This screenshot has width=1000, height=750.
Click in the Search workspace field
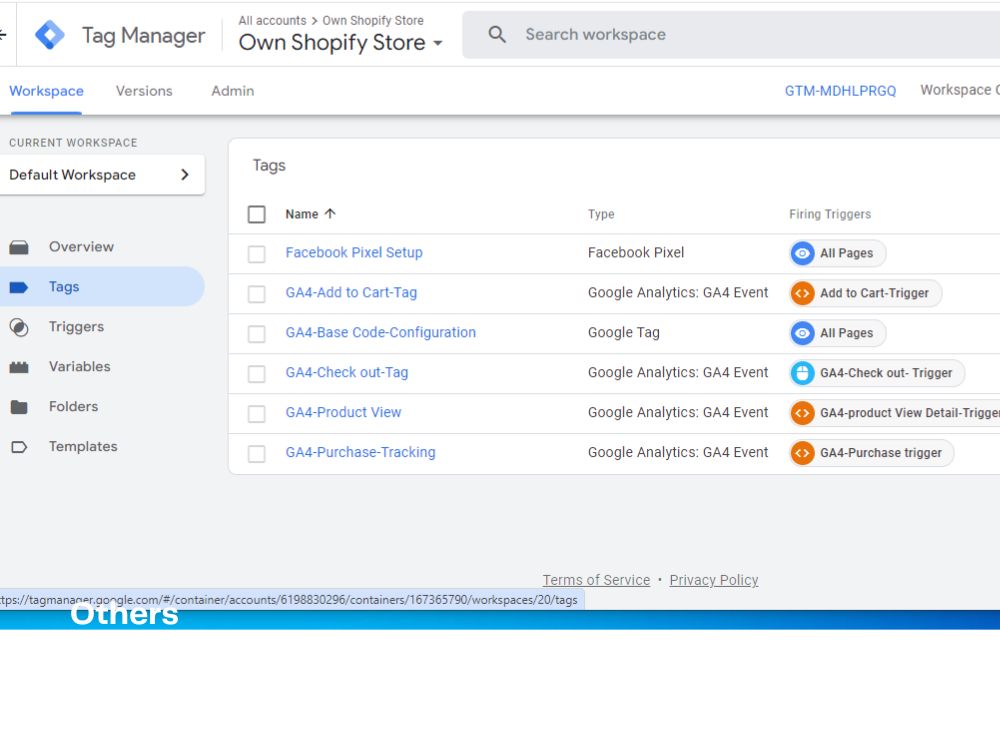[731, 34]
